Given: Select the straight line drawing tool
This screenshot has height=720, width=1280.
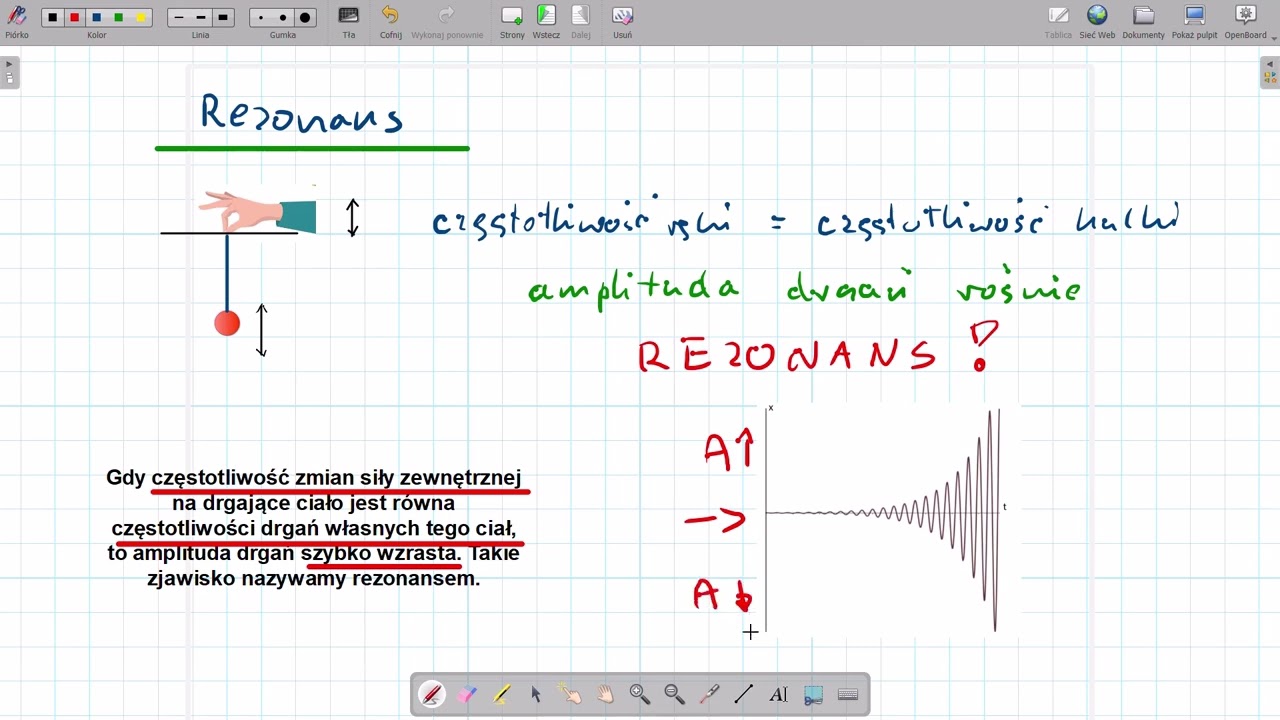Looking at the screenshot, I should (x=744, y=695).
